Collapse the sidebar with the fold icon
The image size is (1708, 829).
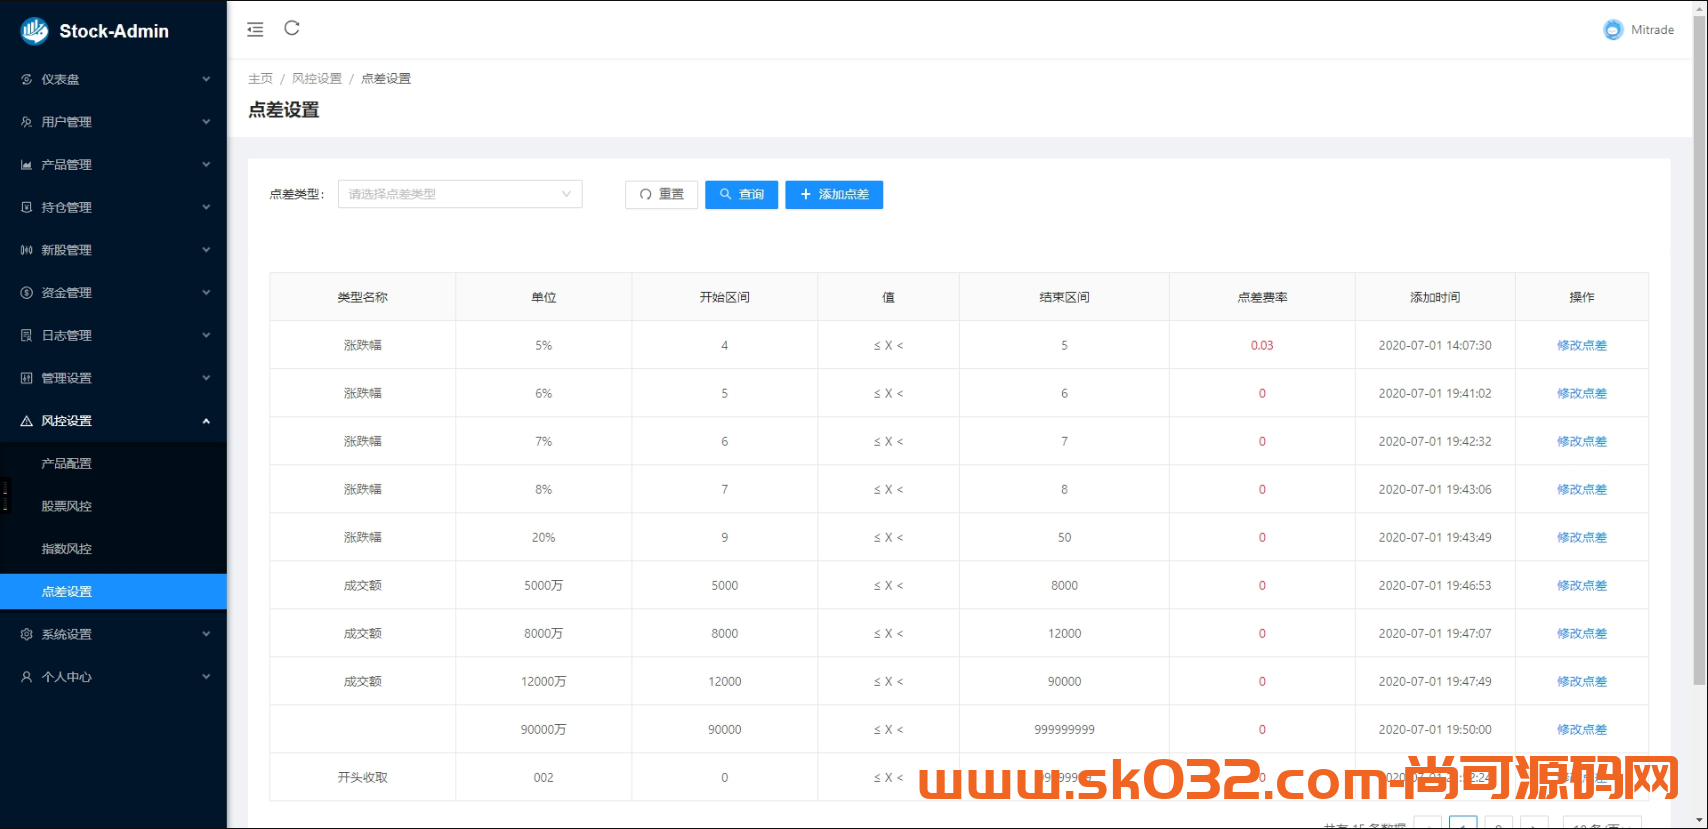[x=255, y=29]
